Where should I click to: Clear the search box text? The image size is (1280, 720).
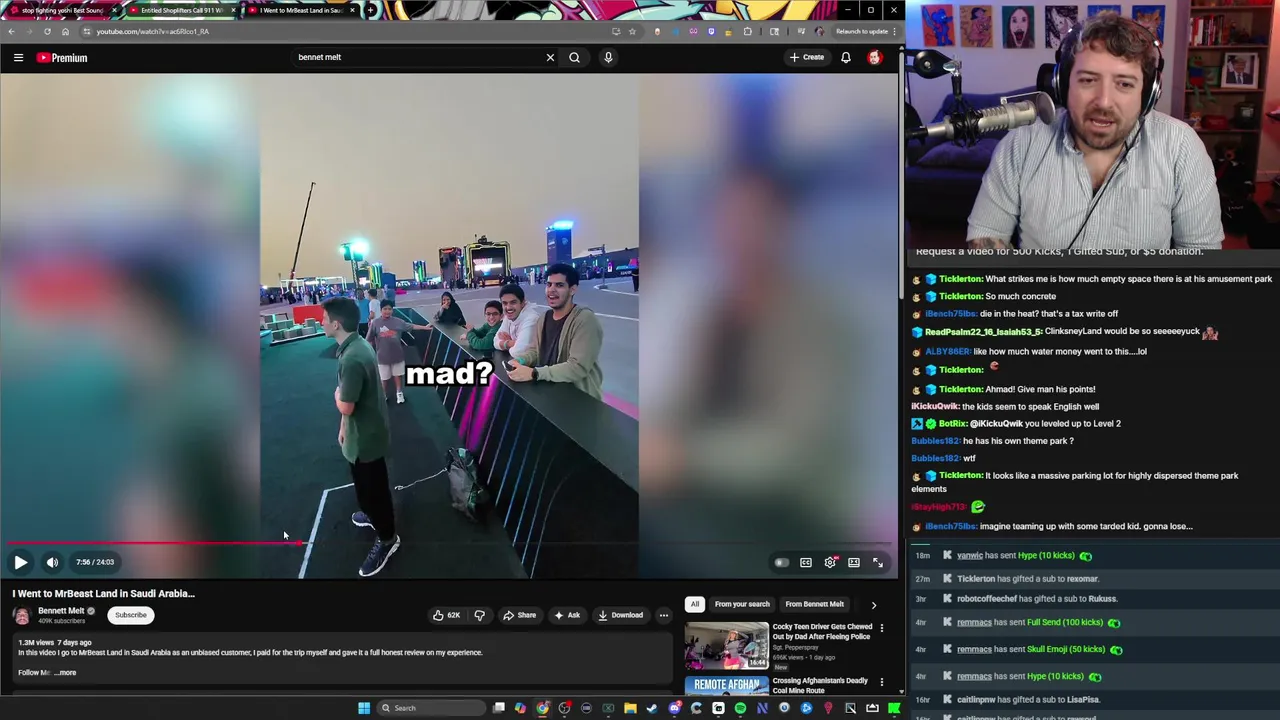pyautogui.click(x=550, y=57)
